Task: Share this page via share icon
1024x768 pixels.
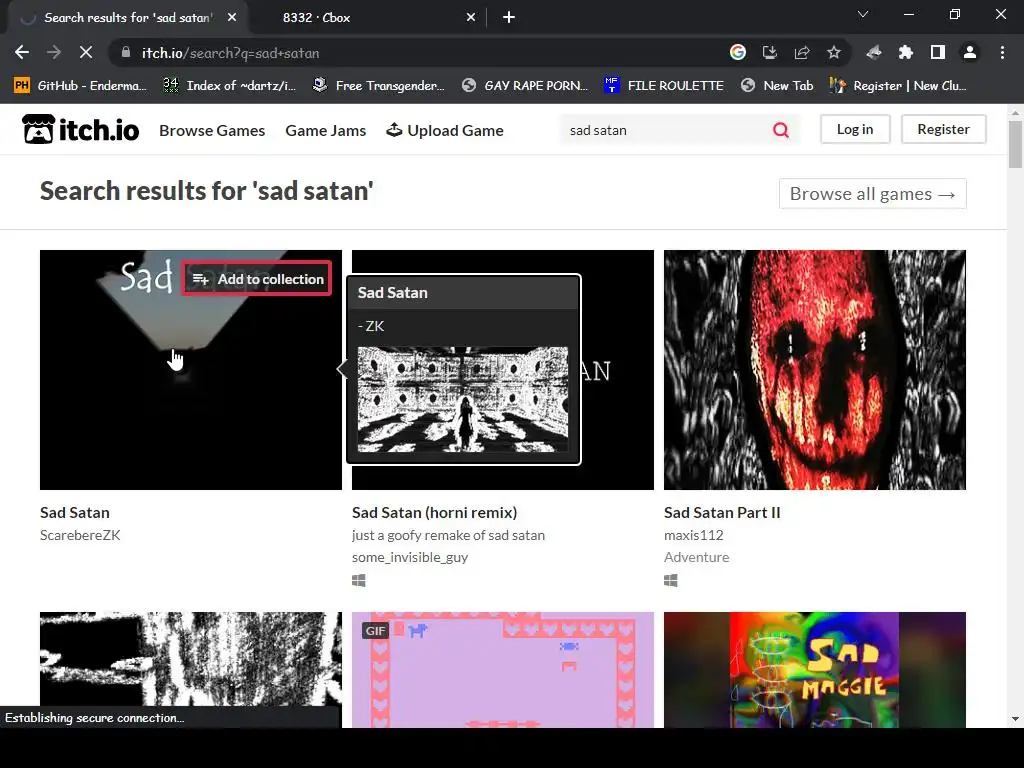Action: point(802,53)
